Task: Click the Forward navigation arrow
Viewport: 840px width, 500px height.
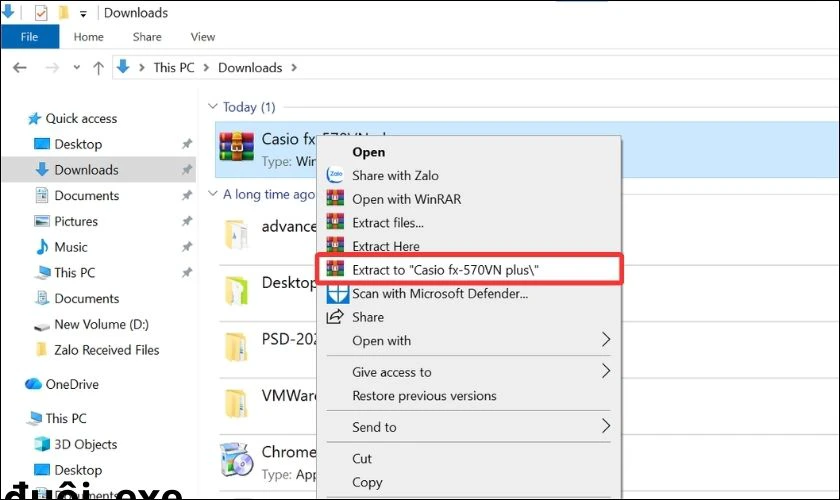Action: pyautogui.click(x=52, y=68)
